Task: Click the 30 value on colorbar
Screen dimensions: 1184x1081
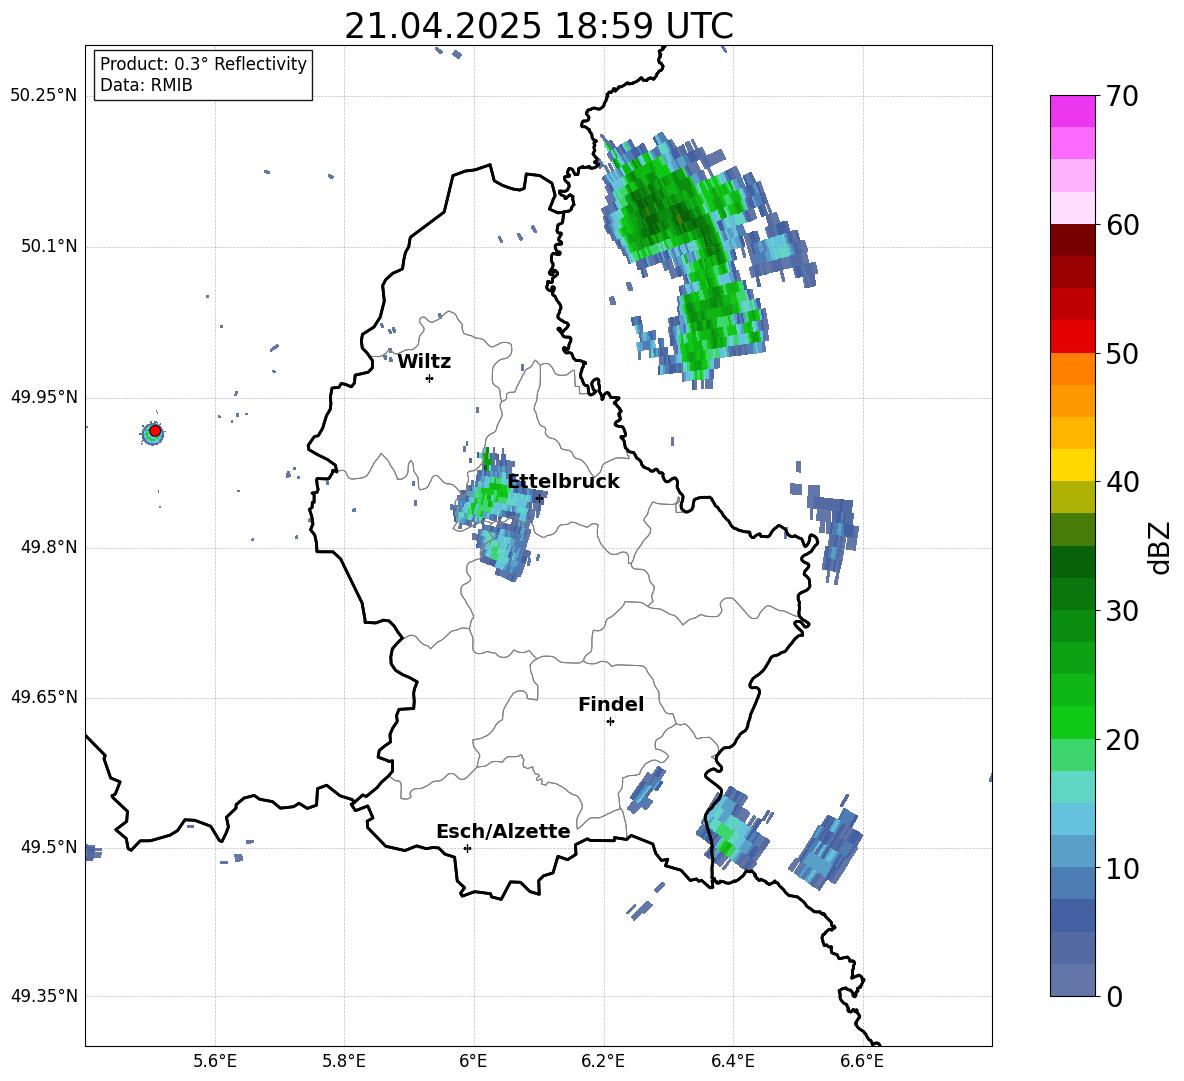Action: [x=1122, y=611]
